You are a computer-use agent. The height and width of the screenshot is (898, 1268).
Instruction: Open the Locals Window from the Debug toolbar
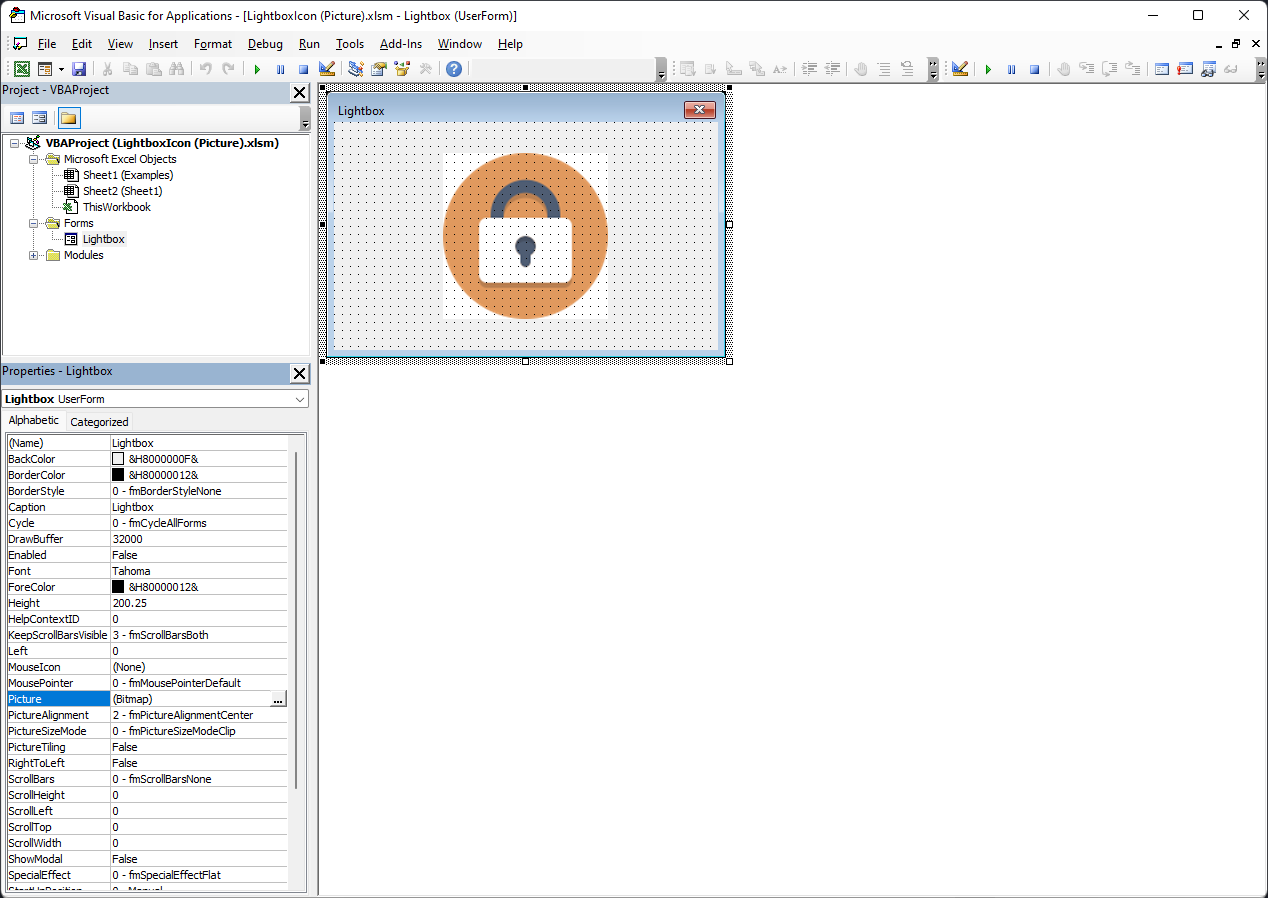[1161, 69]
